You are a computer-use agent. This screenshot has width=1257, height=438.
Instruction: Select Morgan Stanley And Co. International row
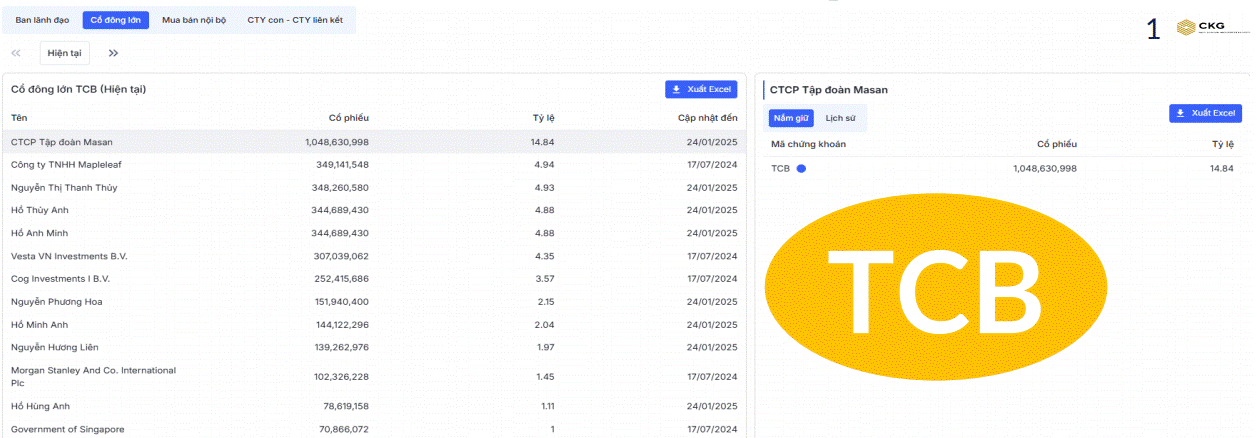click(x=374, y=377)
